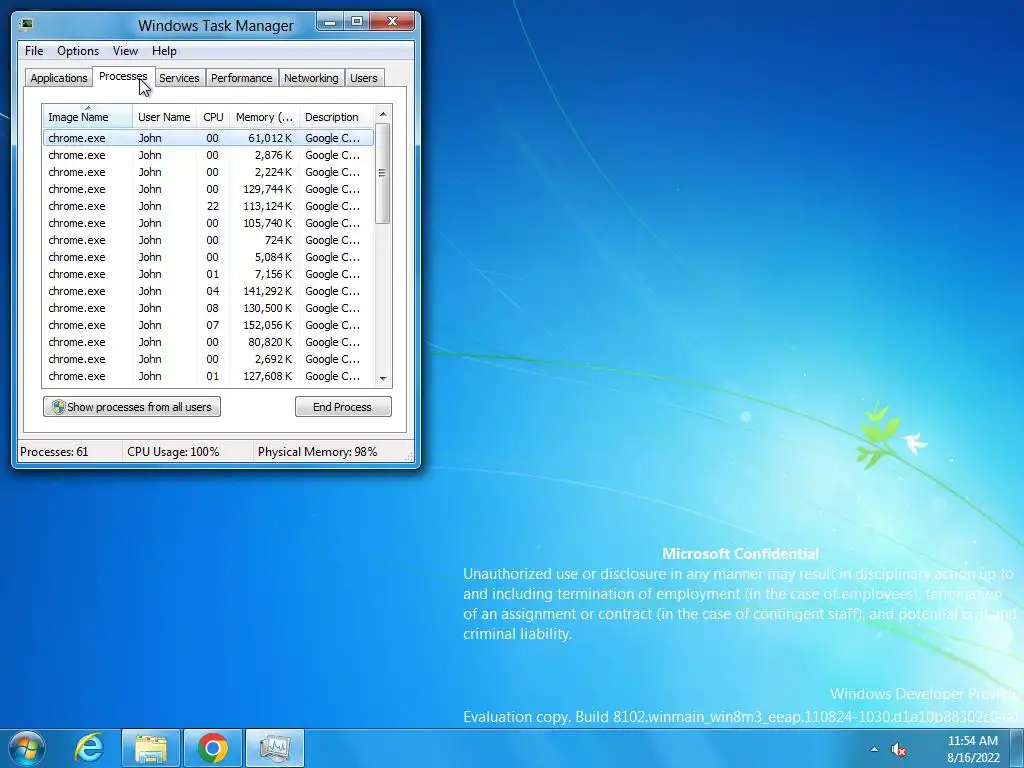Select Task Manager taskbar button
This screenshot has height=768, width=1024.
tap(275, 748)
